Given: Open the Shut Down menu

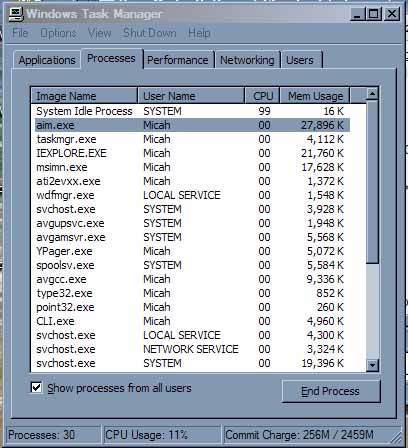Looking at the screenshot, I should tap(150, 33).
